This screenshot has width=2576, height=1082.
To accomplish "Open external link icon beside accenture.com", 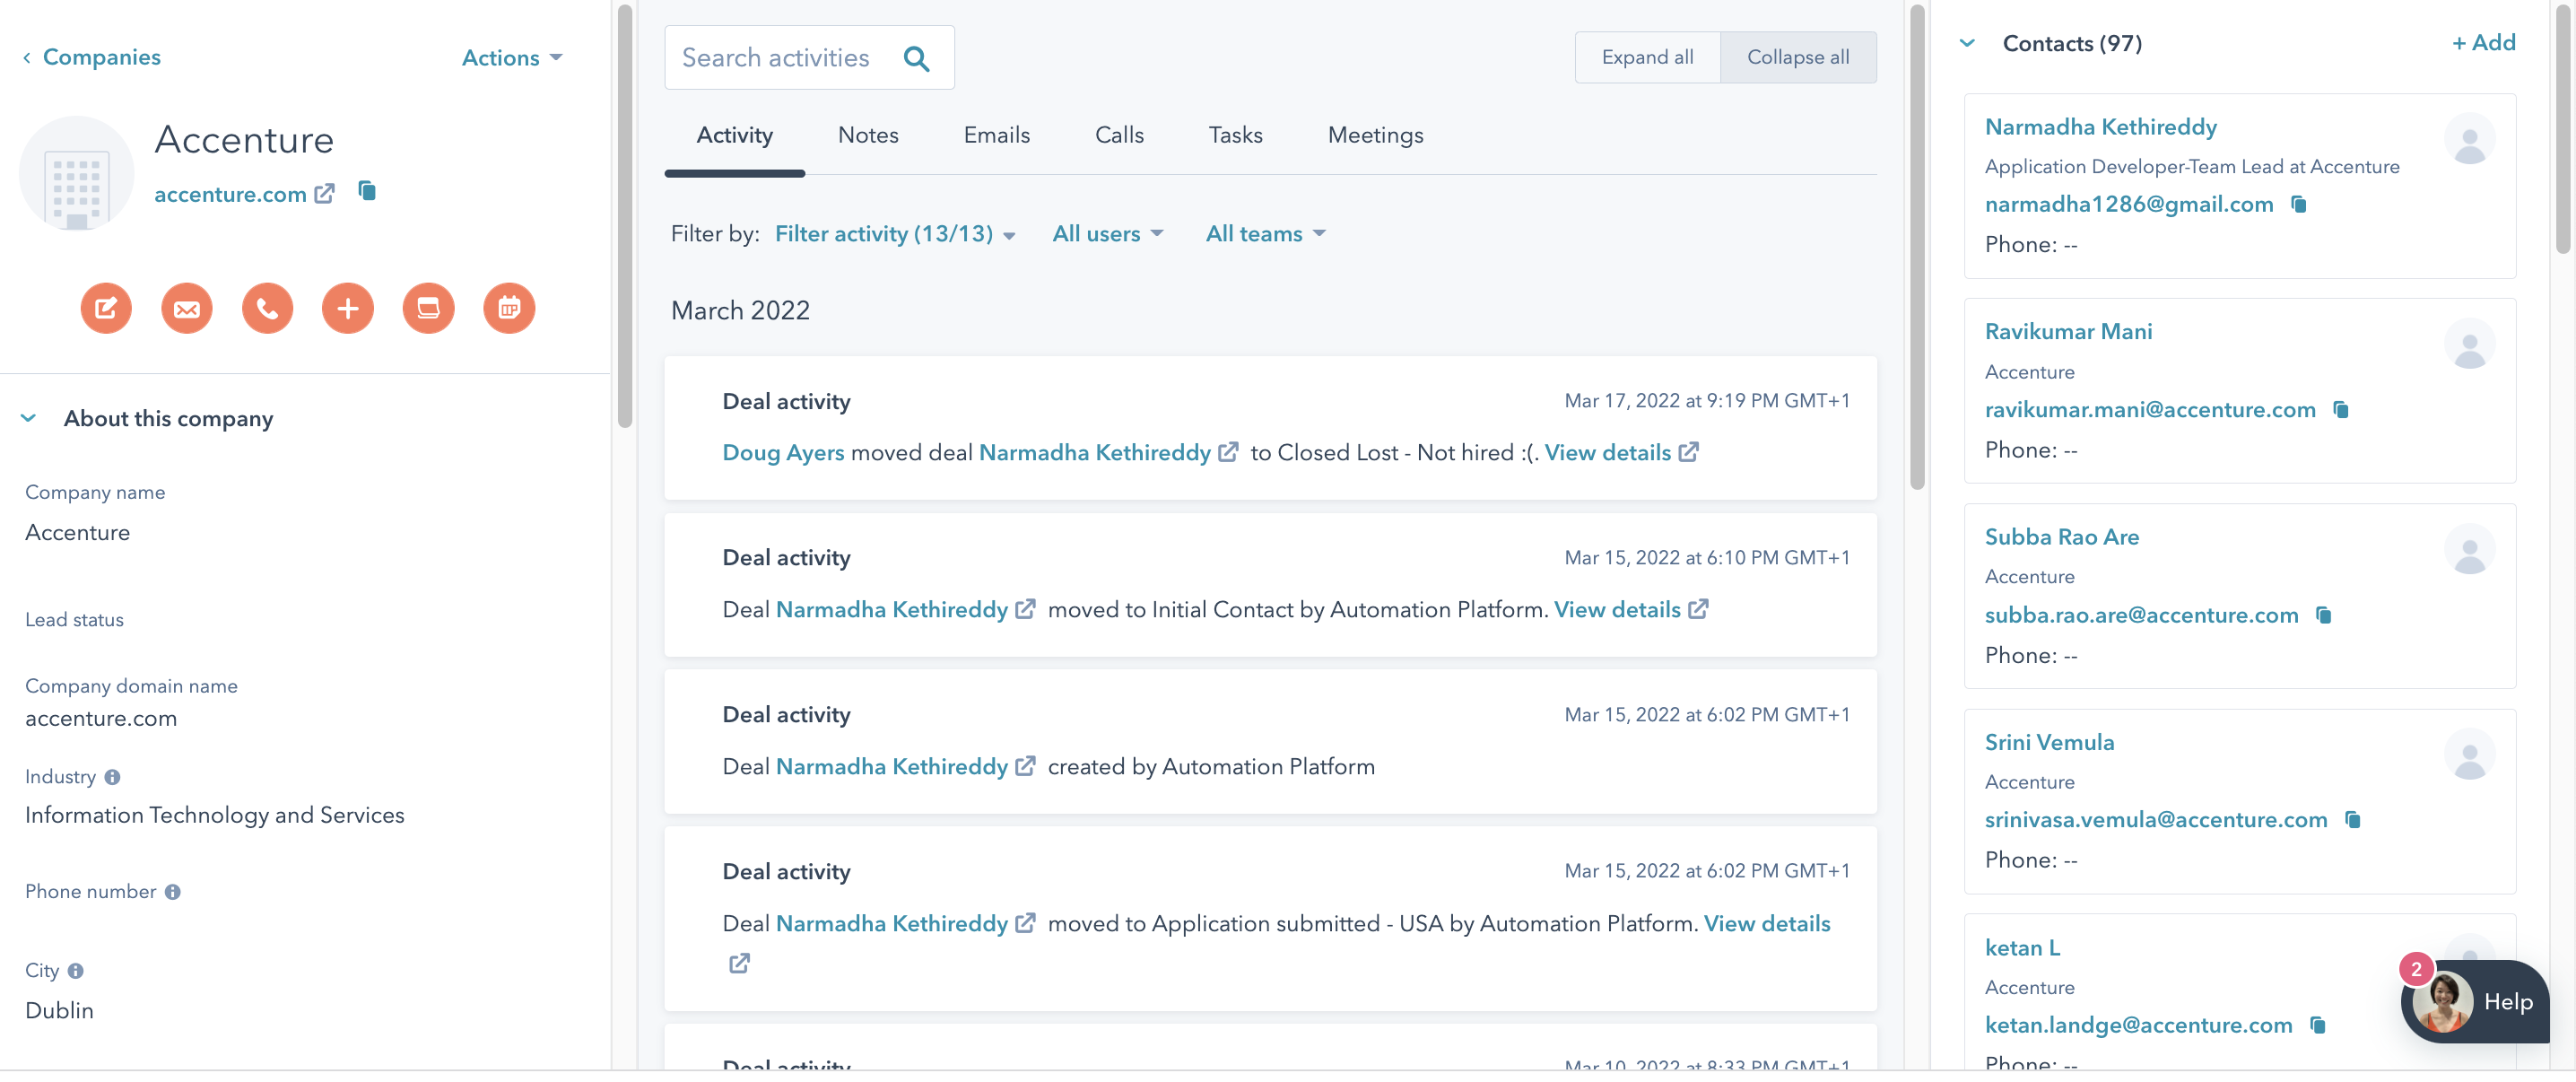I will coord(324,194).
